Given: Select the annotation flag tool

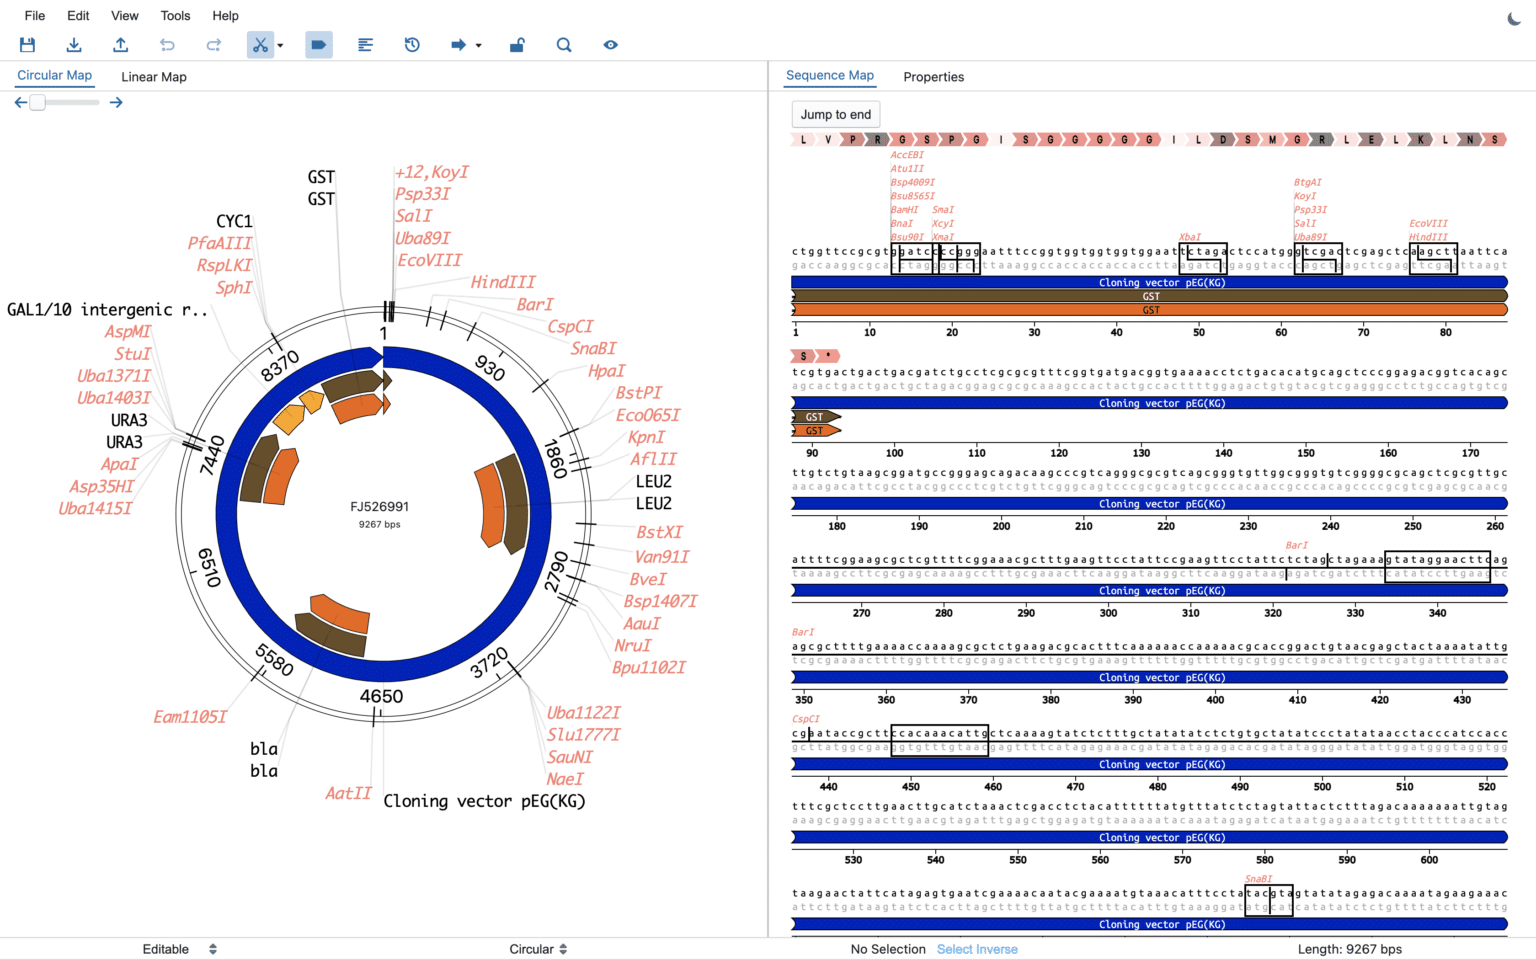Looking at the screenshot, I should 318,44.
